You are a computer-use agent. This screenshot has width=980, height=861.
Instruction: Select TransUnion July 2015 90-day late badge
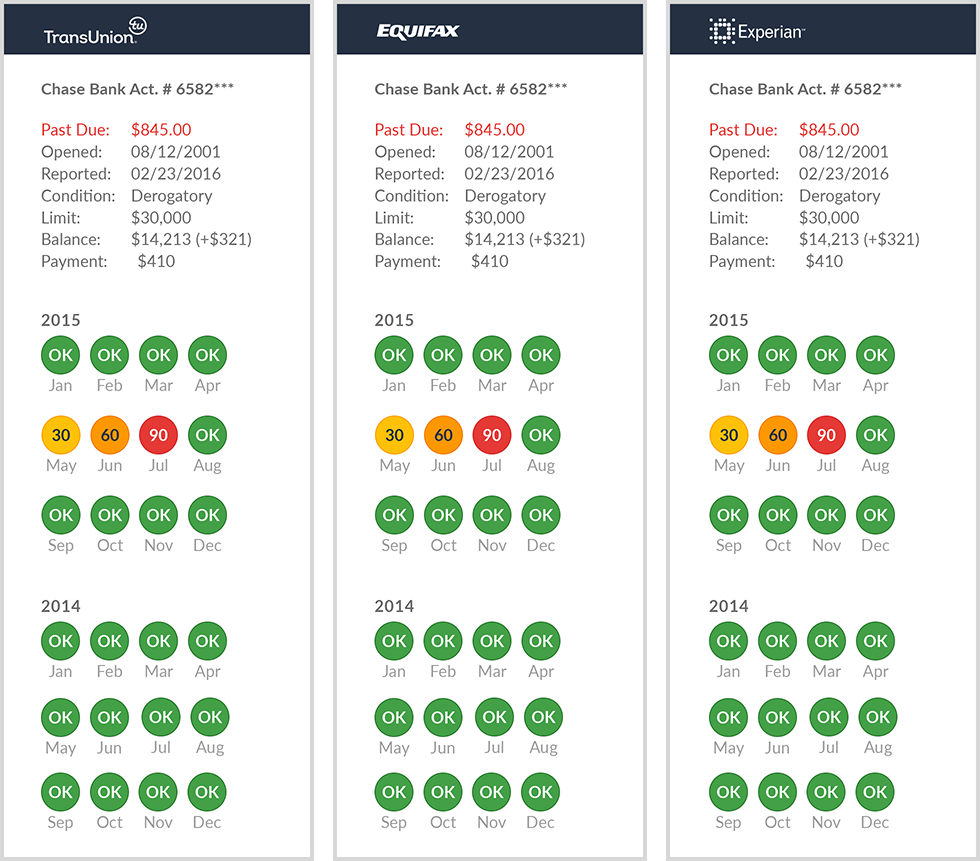coord(158,436)
